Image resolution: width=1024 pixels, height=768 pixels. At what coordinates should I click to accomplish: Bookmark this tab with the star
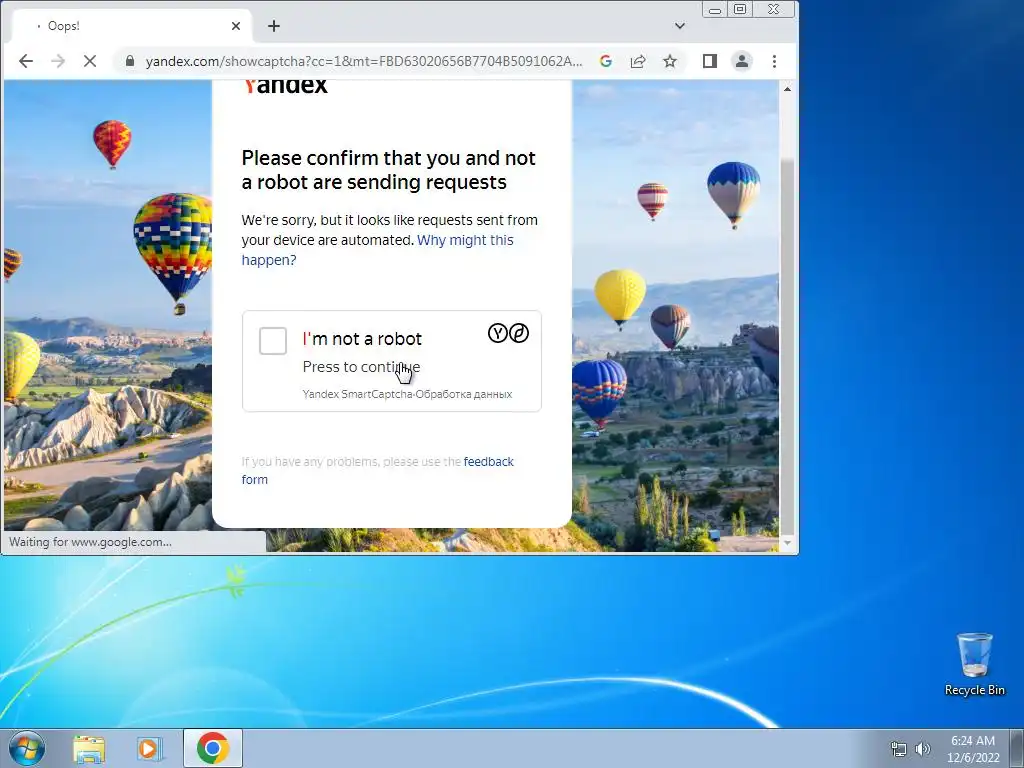click(670, 61)
